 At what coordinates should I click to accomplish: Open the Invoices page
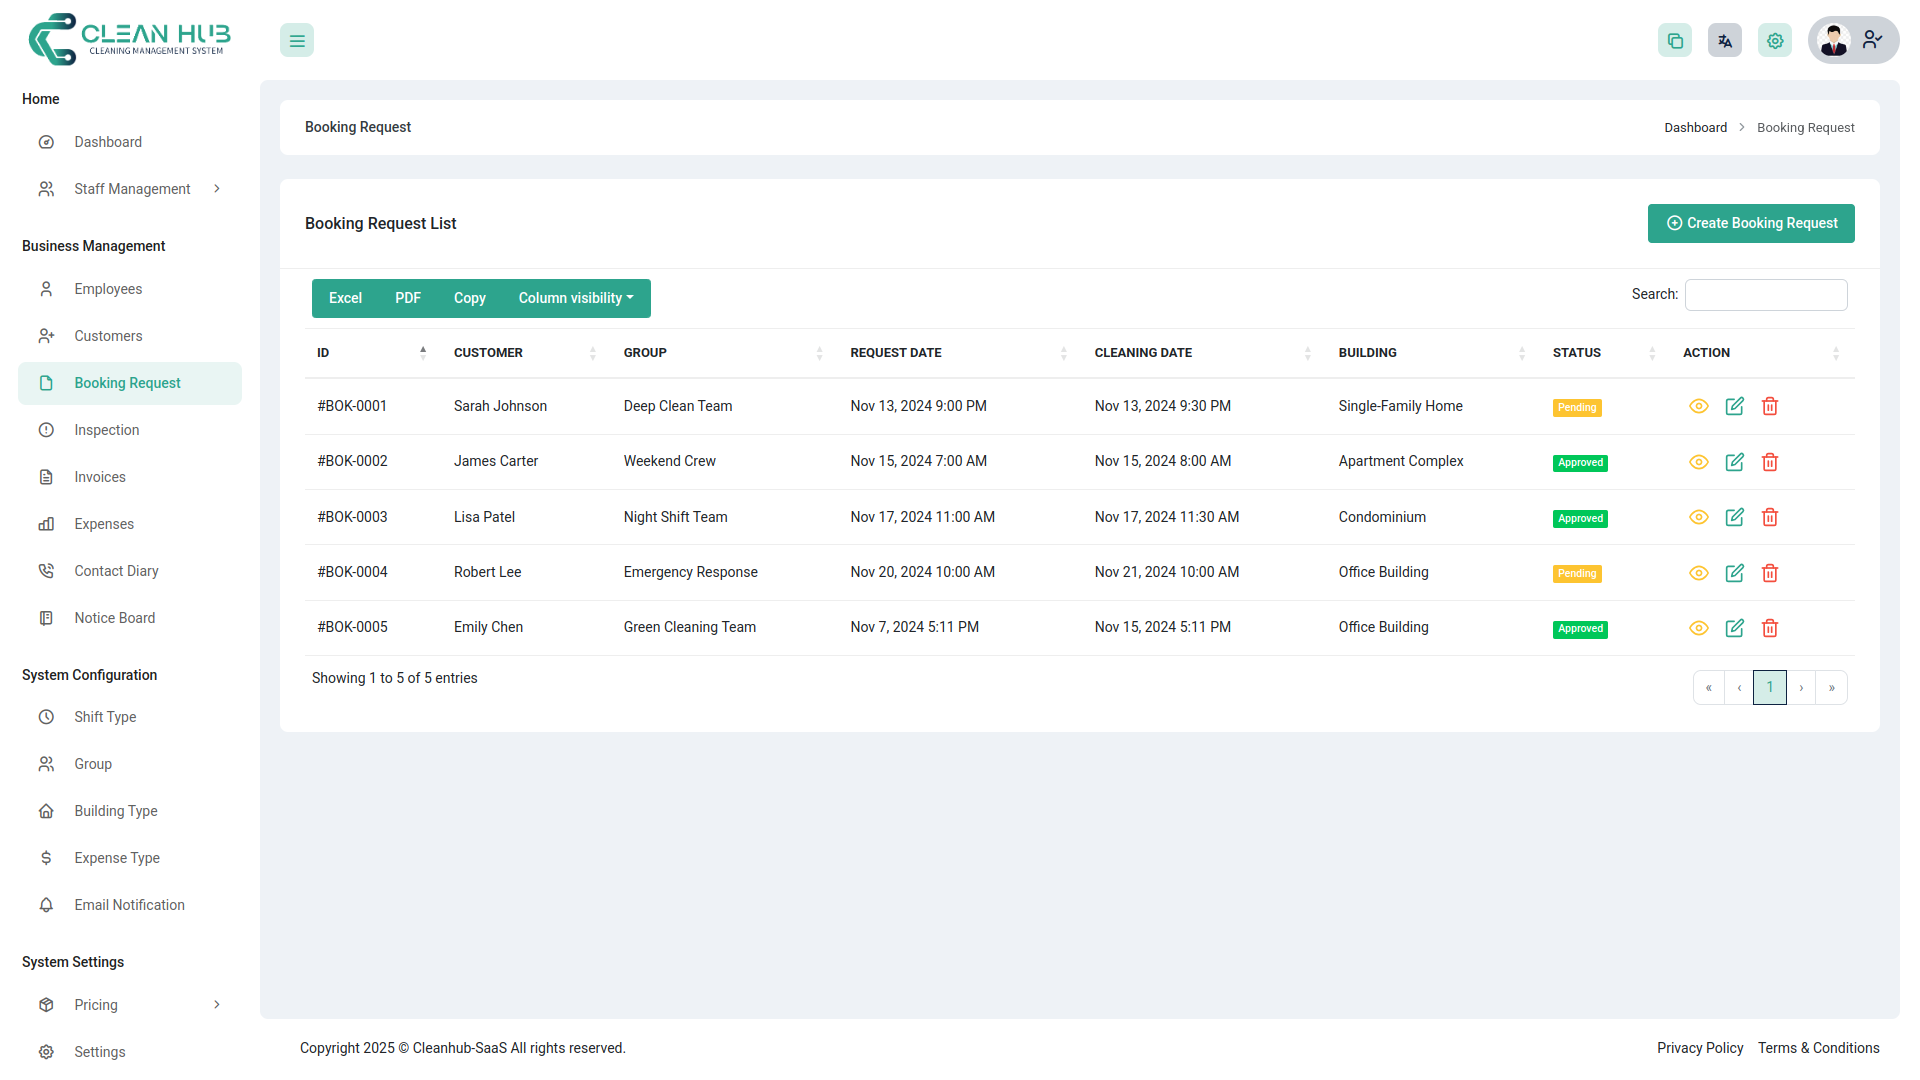[97, 476]
